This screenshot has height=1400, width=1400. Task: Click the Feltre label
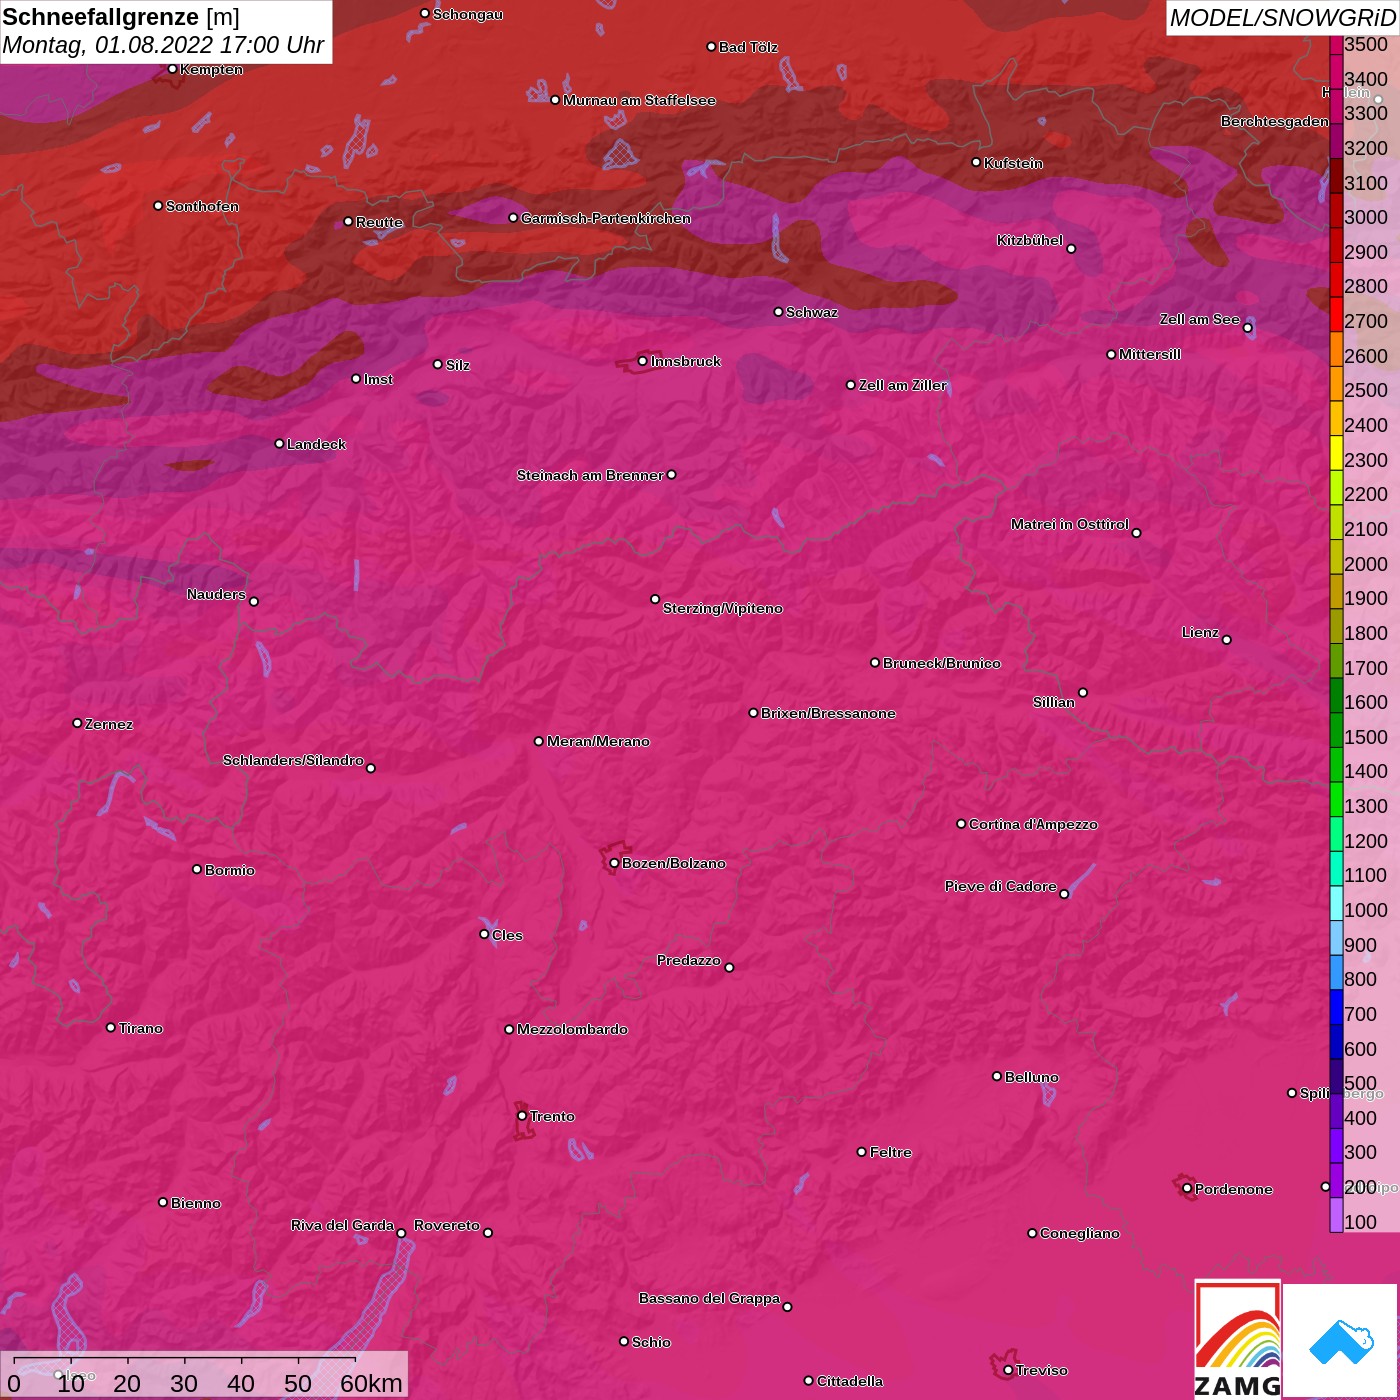point(890,1152)
